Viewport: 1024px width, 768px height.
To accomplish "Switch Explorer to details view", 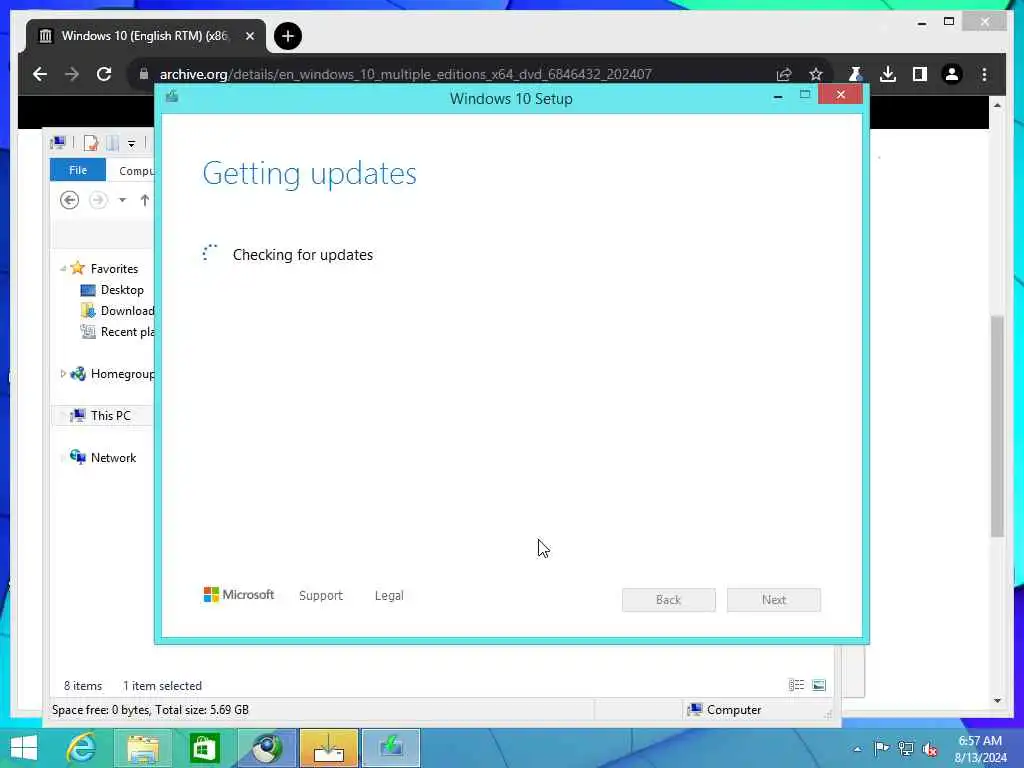I will click(796, 685).
